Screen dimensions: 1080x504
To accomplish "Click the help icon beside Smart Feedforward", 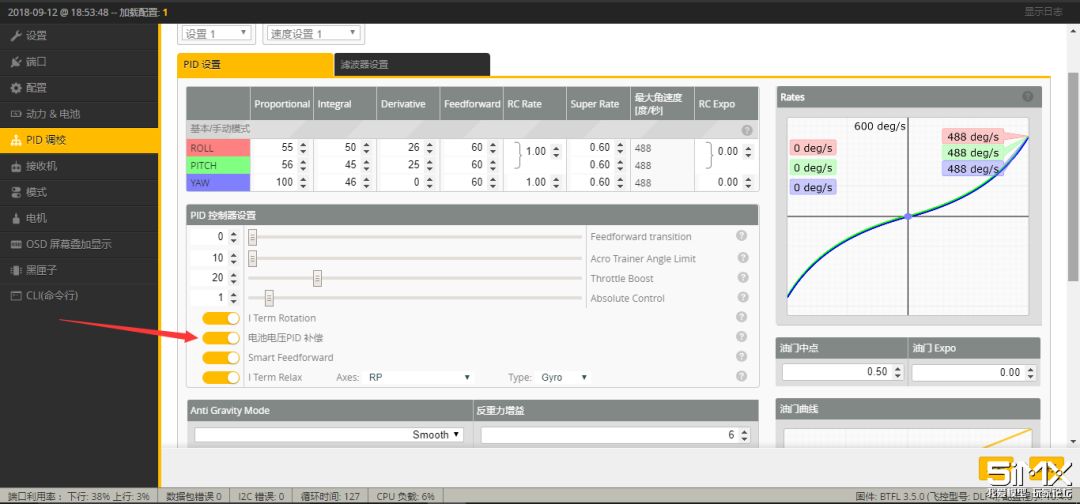I will click(x=742, y=357).
